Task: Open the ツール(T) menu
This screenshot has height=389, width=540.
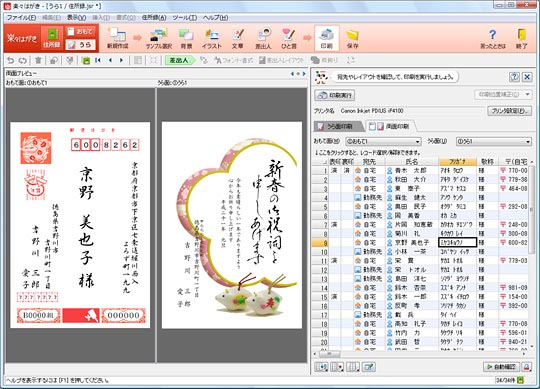Action: tap(185, 18)
